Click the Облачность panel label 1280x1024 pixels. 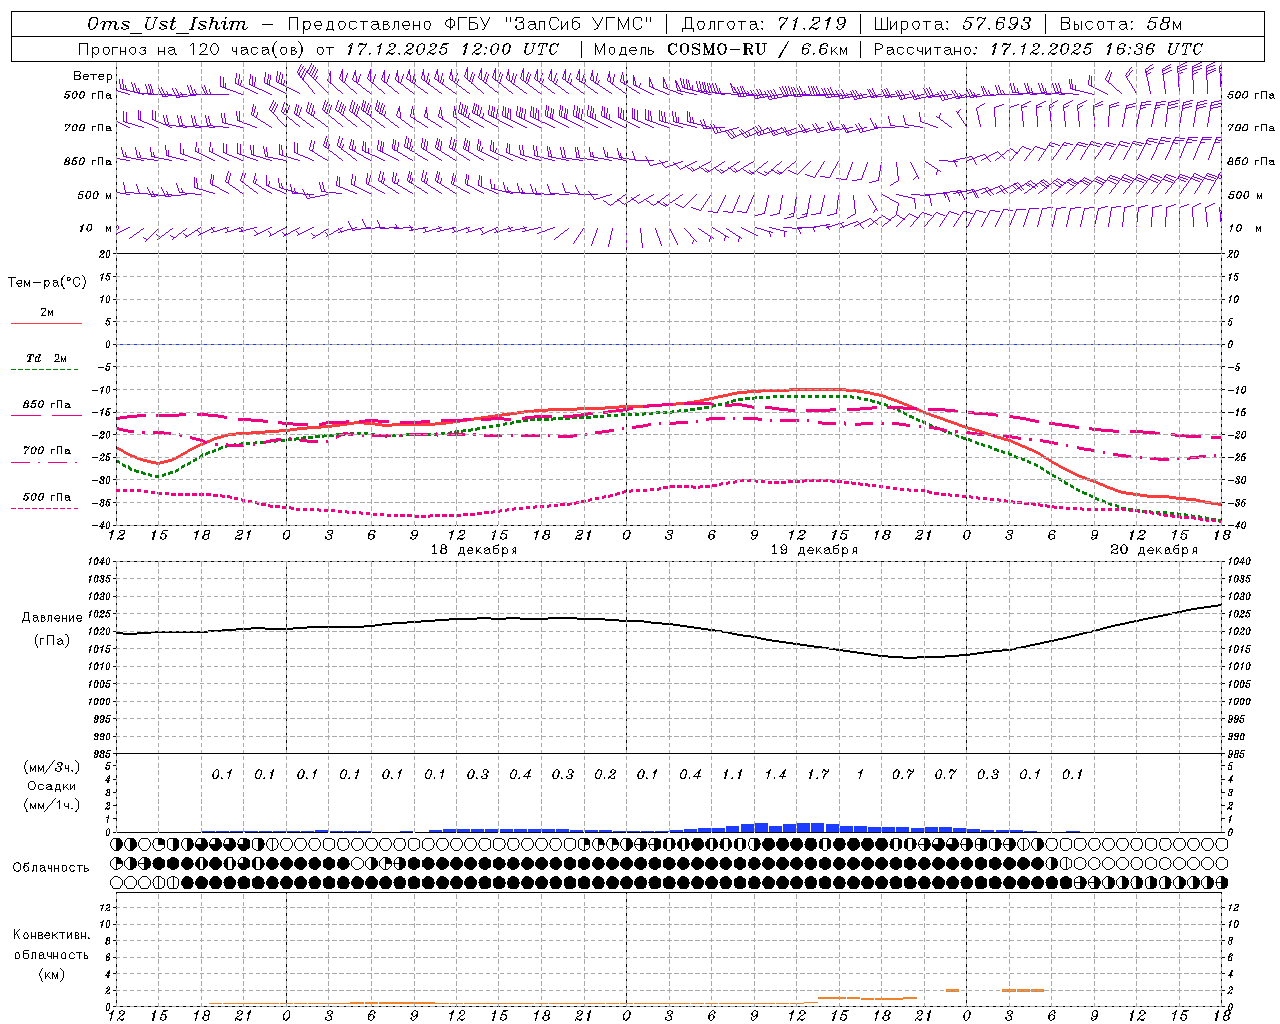coord(51,867)
